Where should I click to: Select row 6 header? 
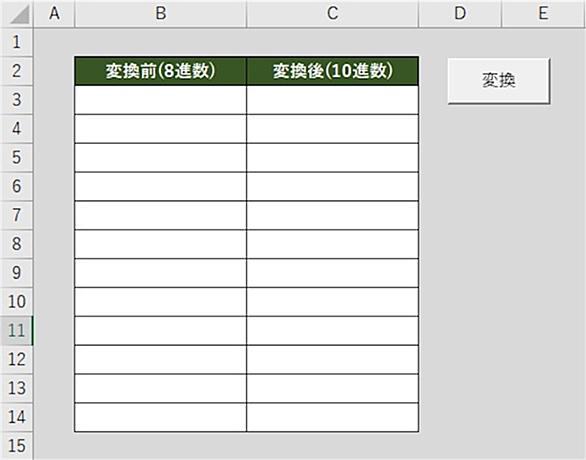click(x=16, y=186)
